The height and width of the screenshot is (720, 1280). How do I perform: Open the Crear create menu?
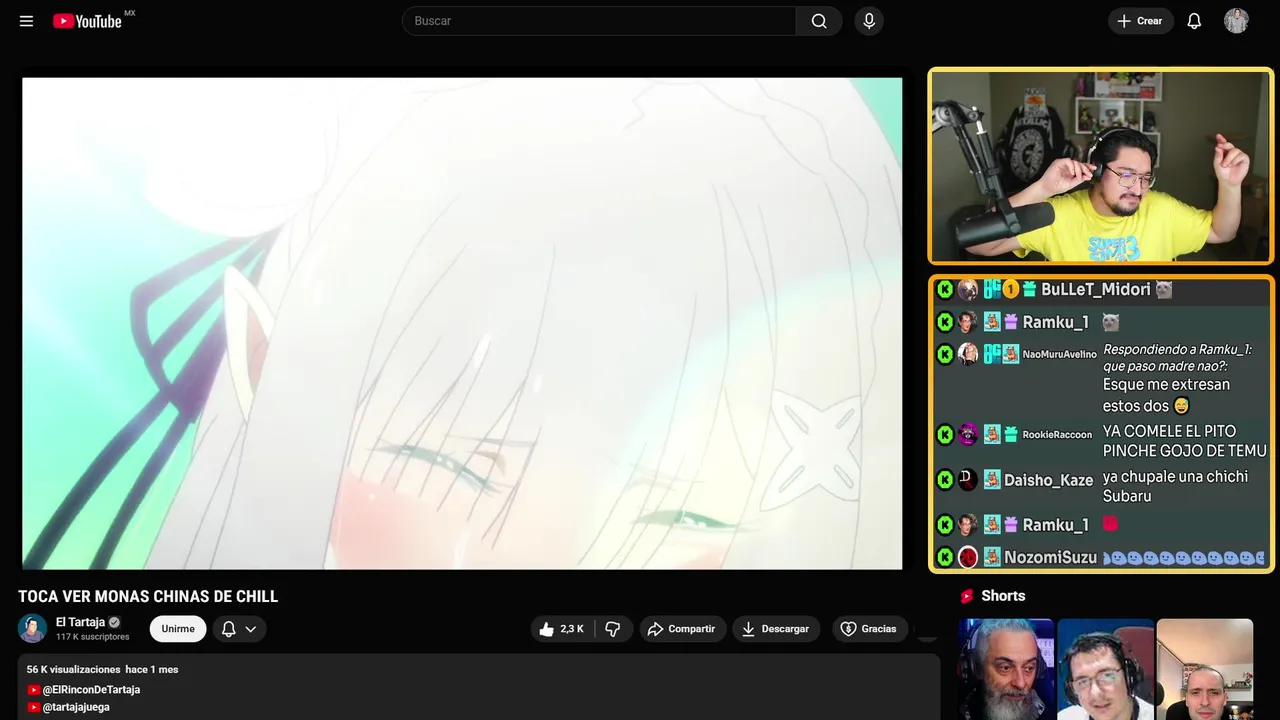(x=1140, y=21)
